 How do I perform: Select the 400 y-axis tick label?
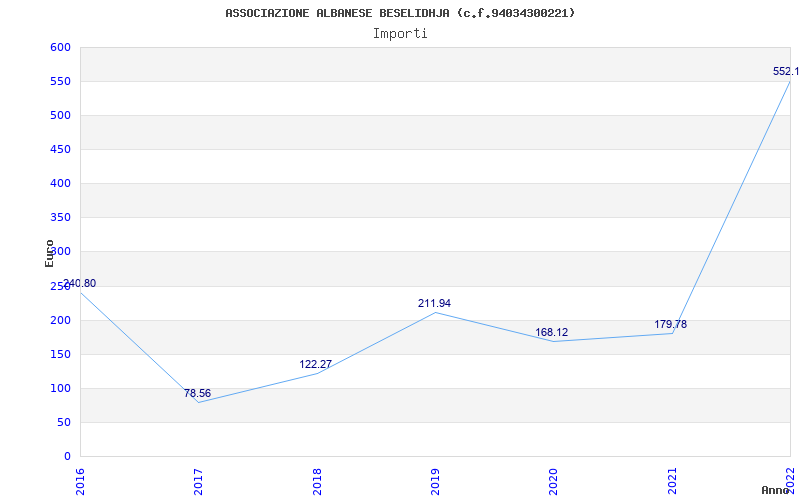click(60, 183)
